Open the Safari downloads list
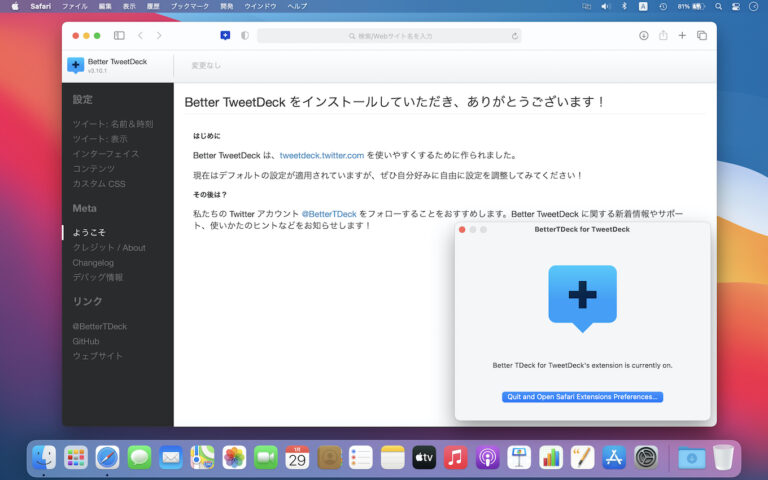Viewport: 768px width, 480px height. [644, 35]
